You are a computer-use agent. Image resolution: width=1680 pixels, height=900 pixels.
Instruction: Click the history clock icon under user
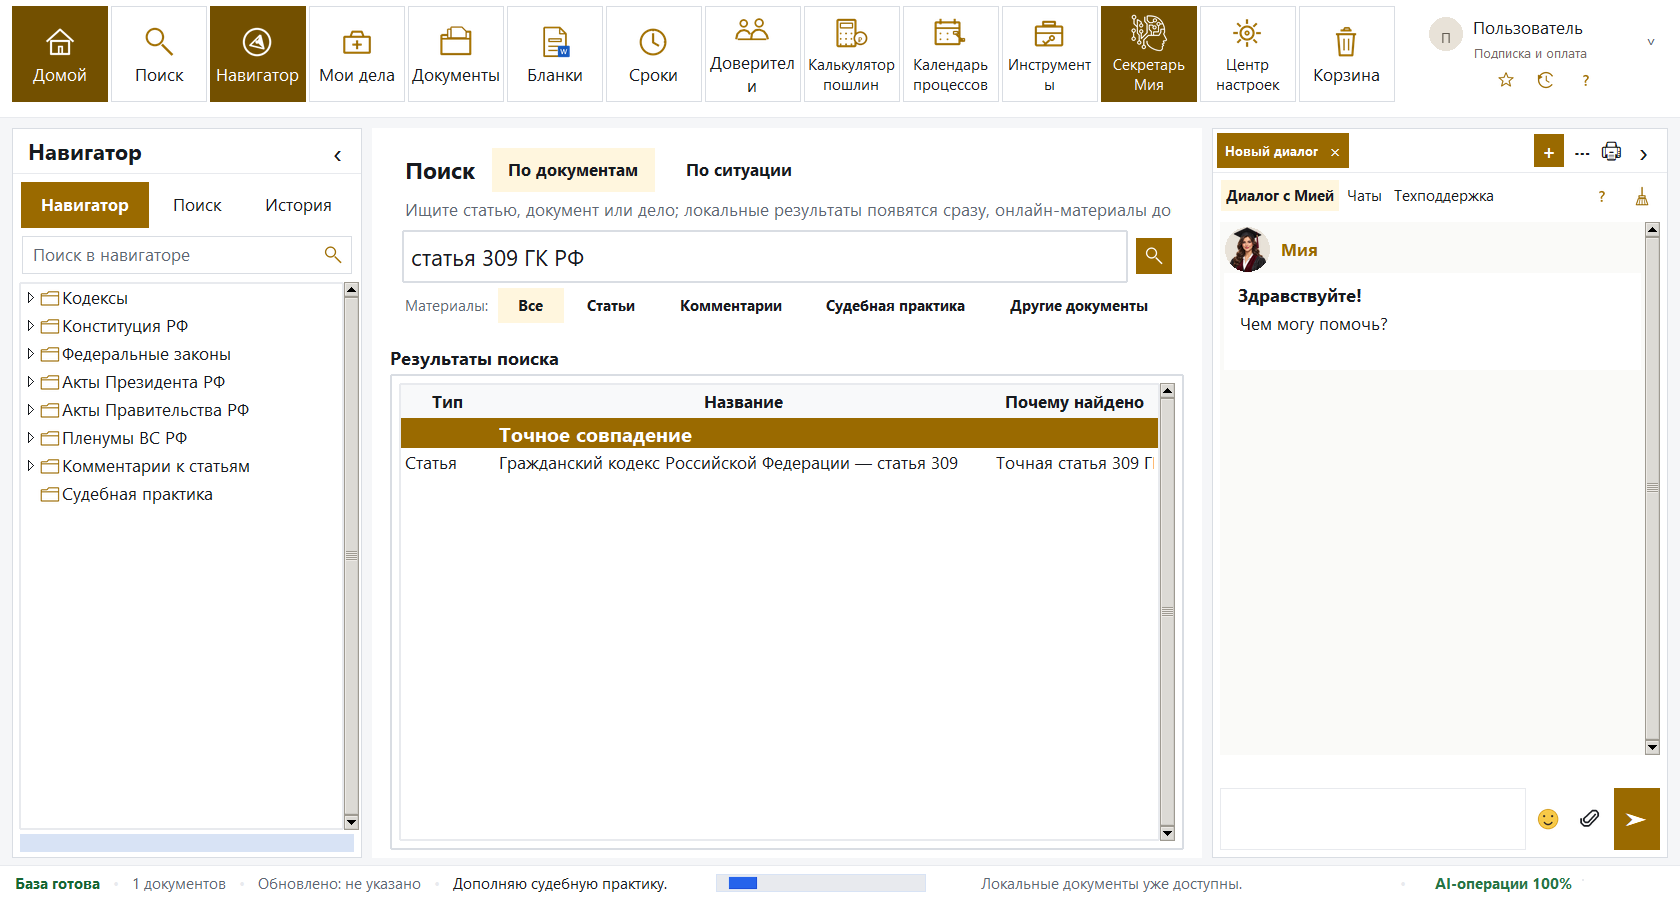1545,80
